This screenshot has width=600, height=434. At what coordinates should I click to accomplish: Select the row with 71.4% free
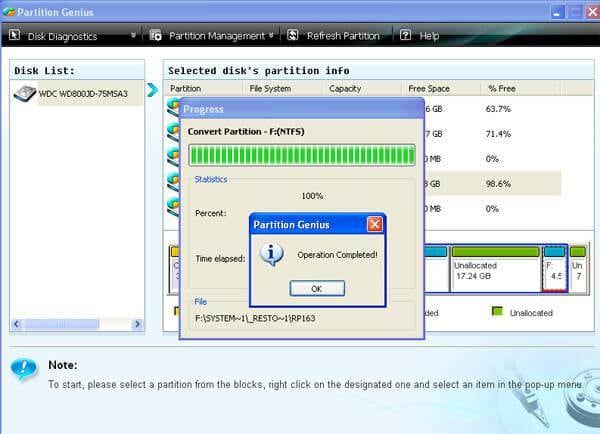pyautogui.click(x=492, y=134)
